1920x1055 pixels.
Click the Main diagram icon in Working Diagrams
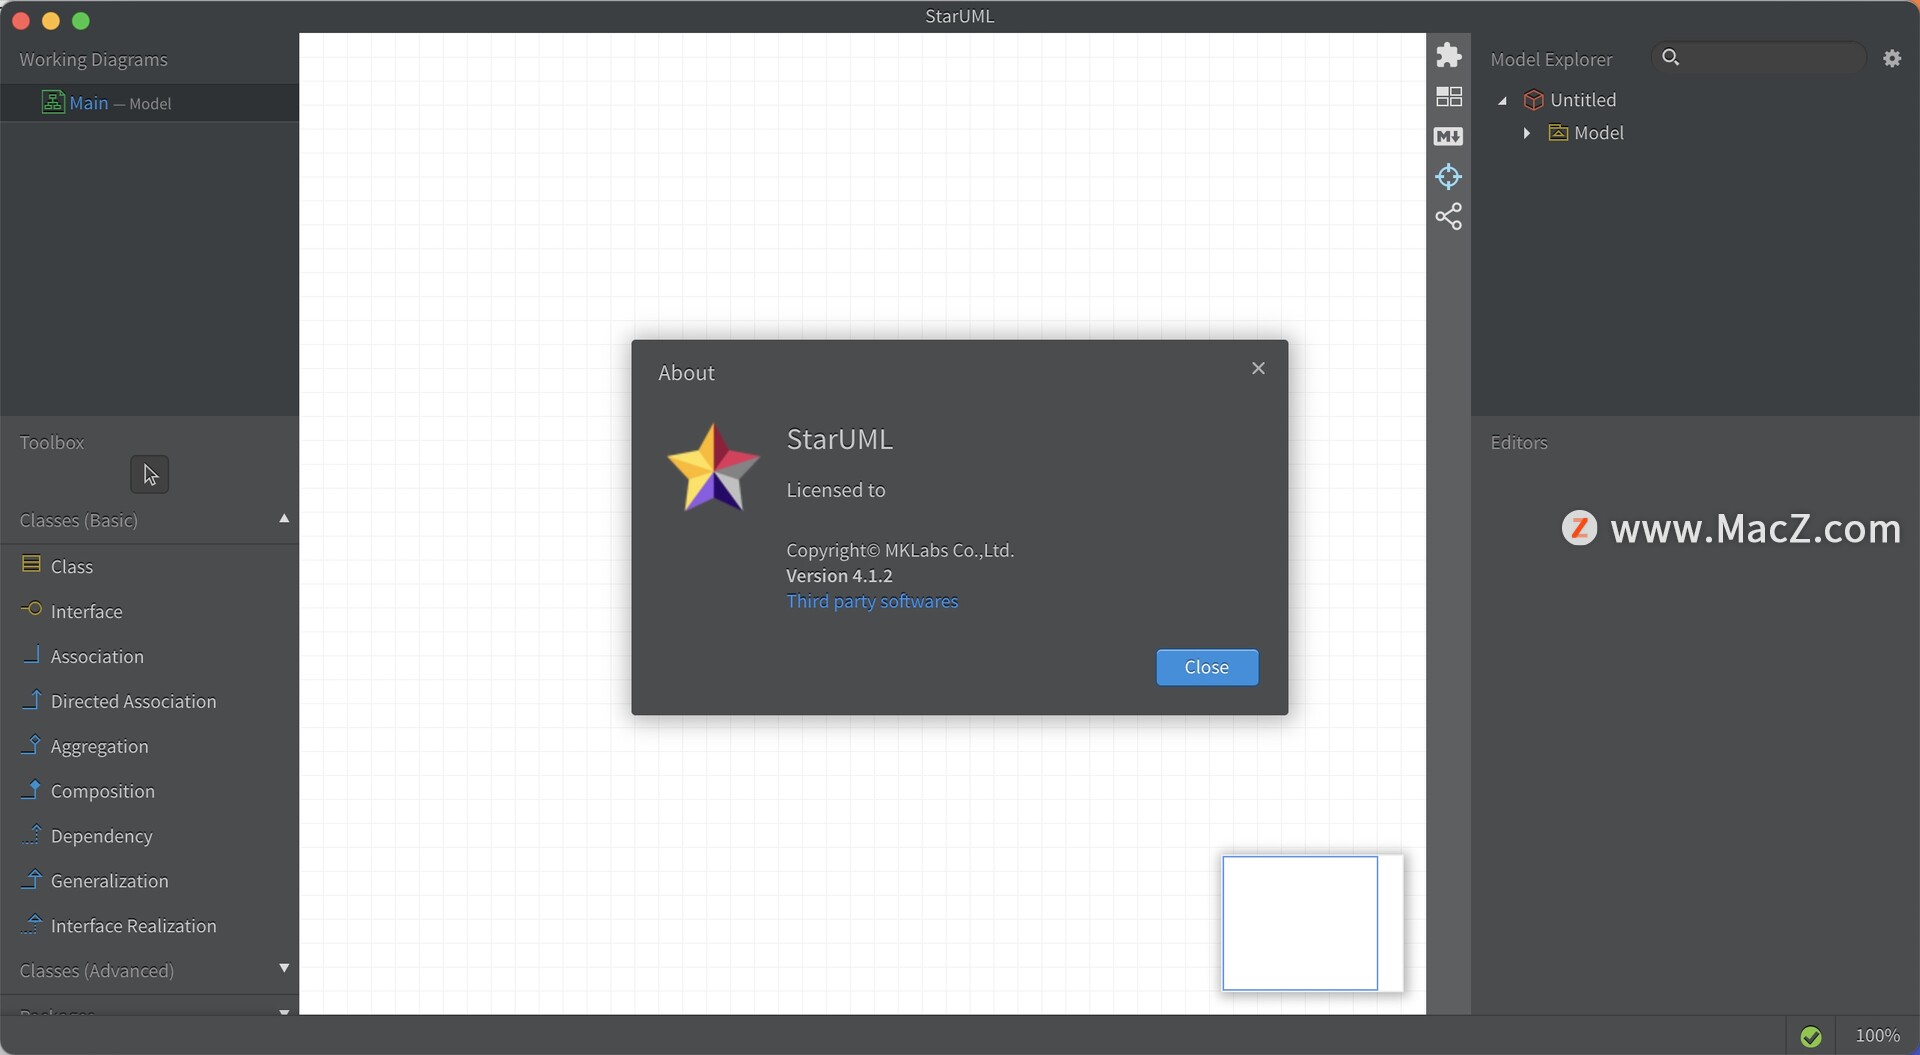click(x=53, y=102)
